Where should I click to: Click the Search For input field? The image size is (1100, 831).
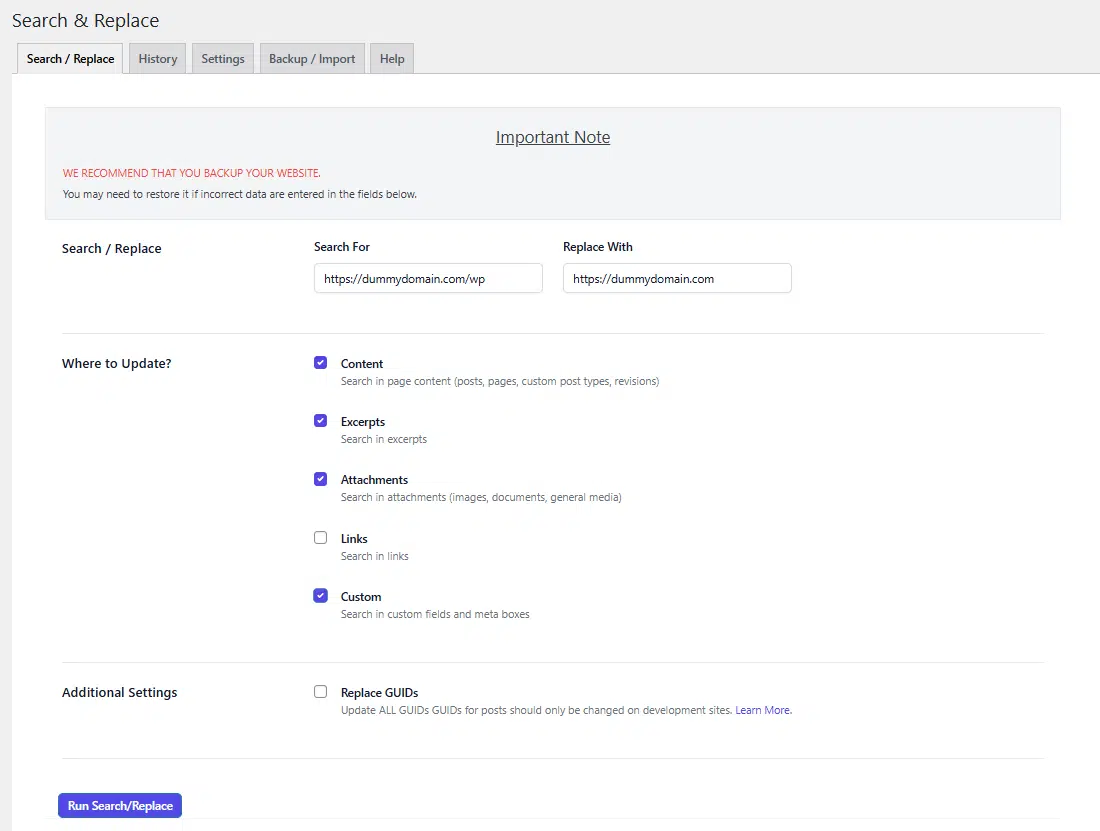[x=428, y=279]
